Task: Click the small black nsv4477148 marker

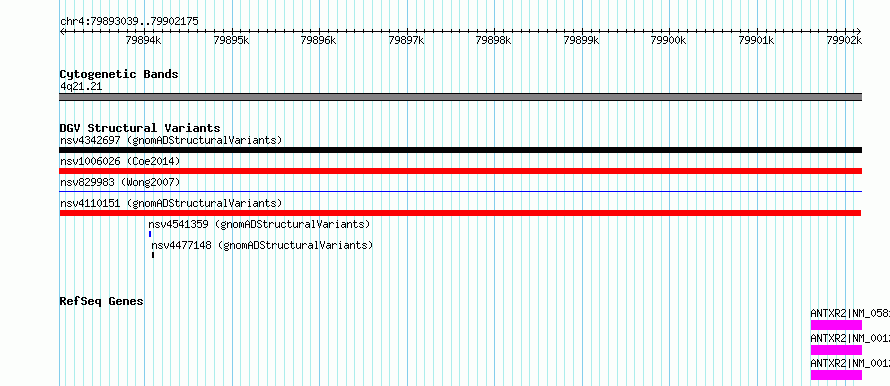Action: tap(153, 255)
